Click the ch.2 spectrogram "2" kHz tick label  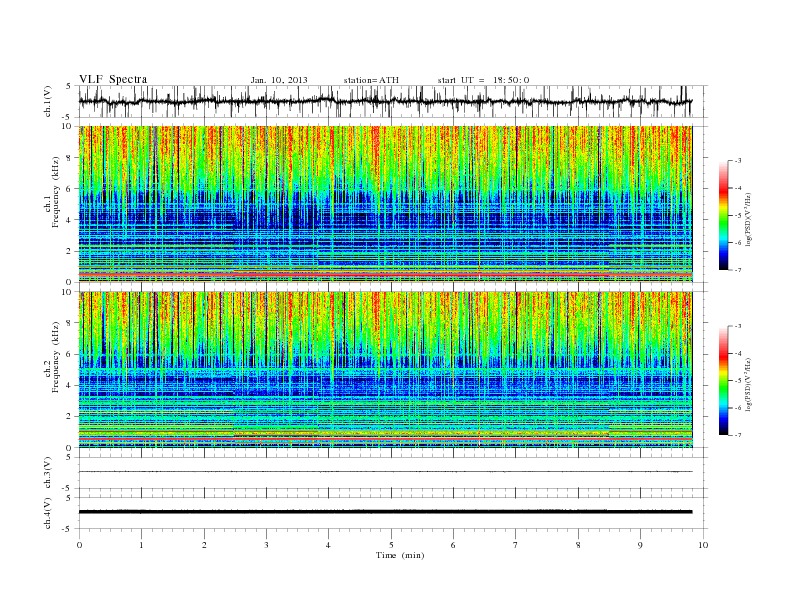69,416
